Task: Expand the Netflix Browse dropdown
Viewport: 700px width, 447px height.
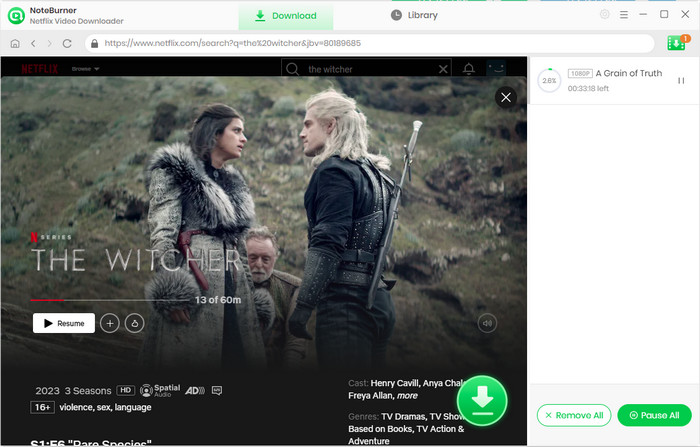Action: (85, 69)
